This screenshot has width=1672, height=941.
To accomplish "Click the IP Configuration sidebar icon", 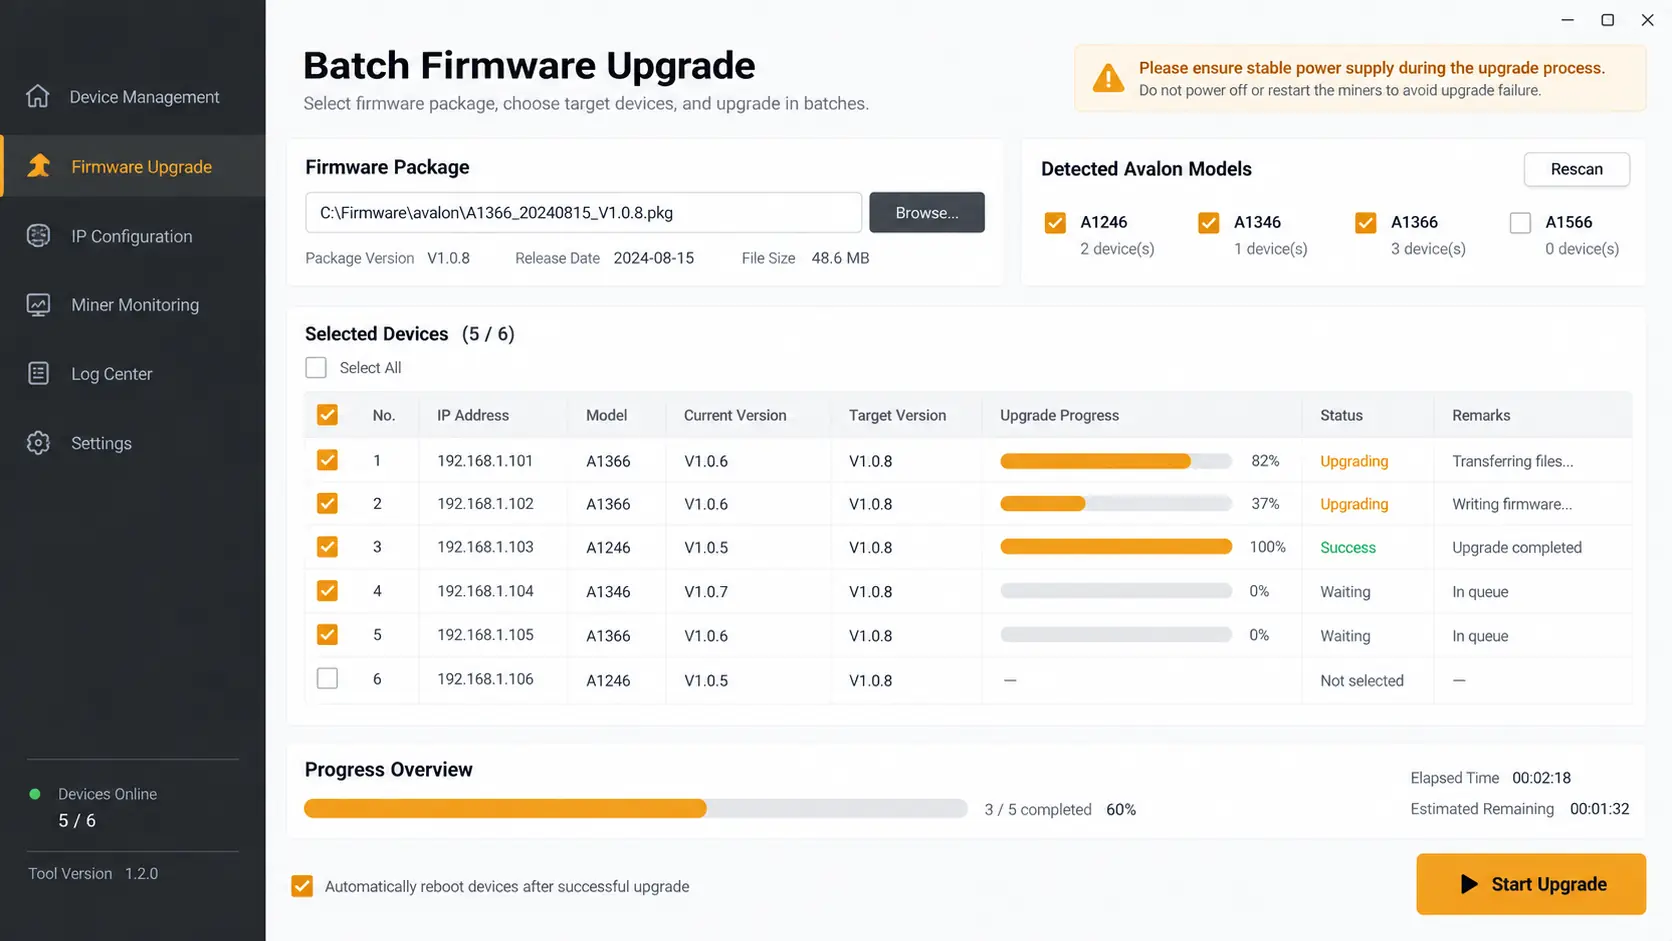I will (38, 236).
